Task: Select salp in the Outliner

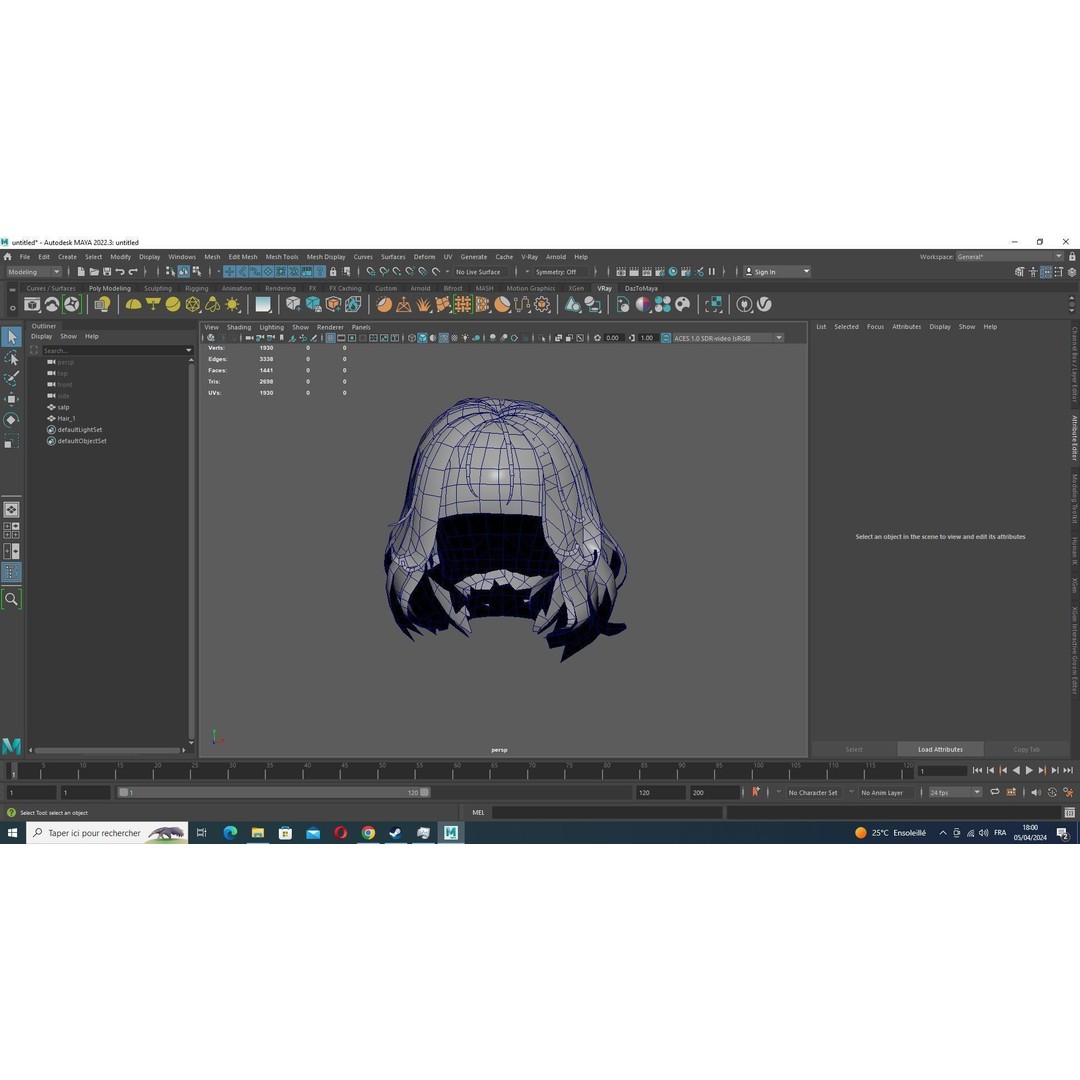Action: point(63,408)
